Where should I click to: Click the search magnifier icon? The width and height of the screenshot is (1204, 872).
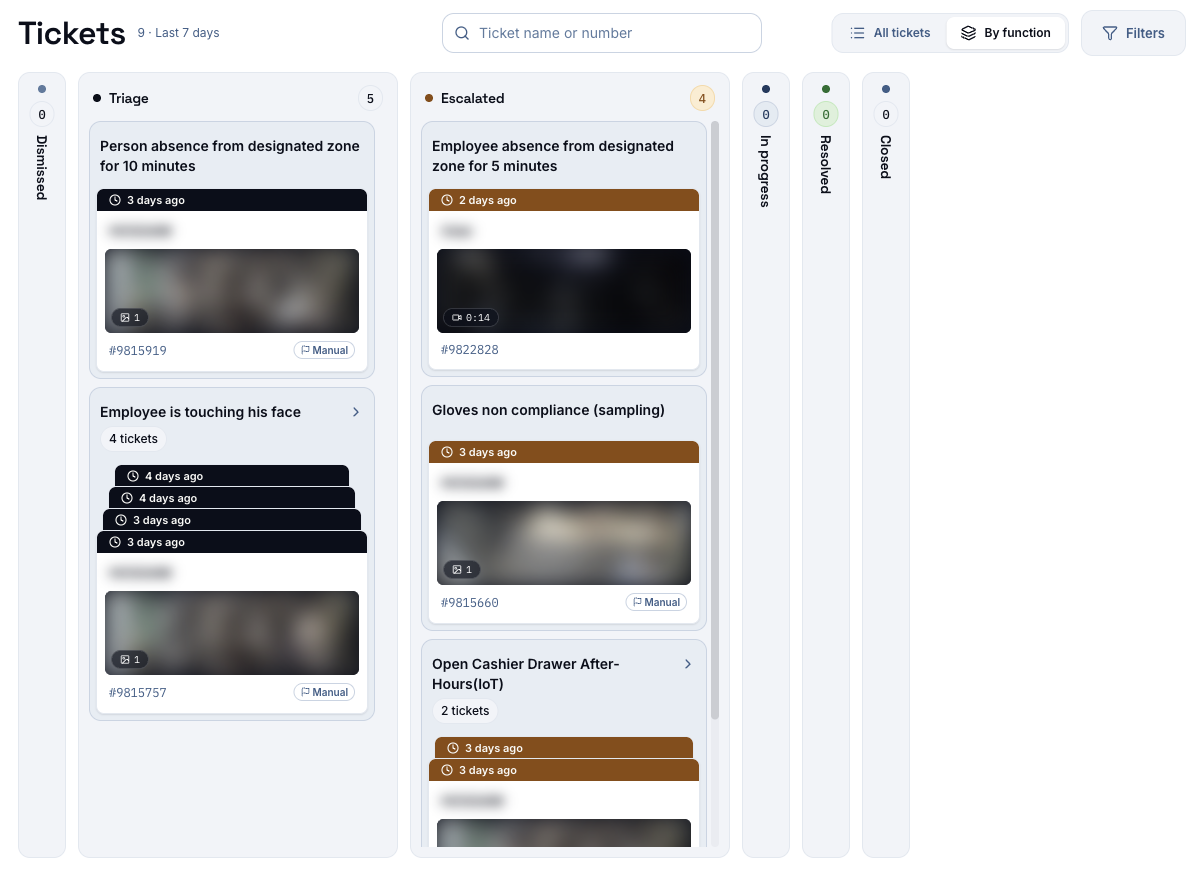pos(462,33)
